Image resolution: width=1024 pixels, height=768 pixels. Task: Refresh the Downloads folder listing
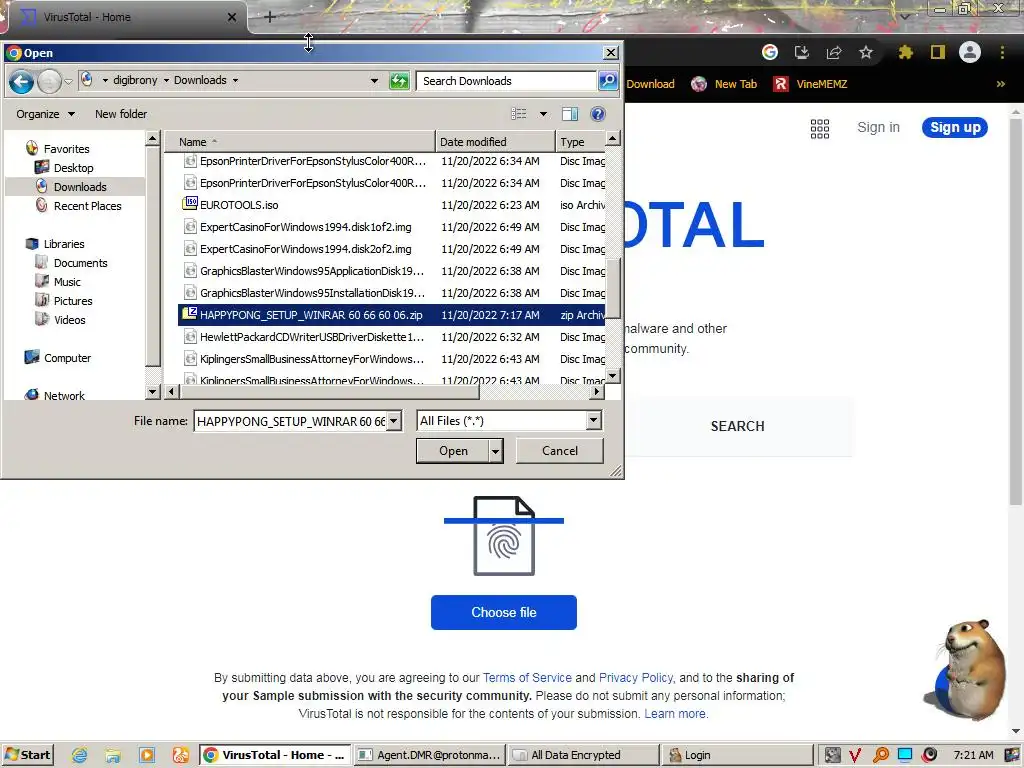399,81
